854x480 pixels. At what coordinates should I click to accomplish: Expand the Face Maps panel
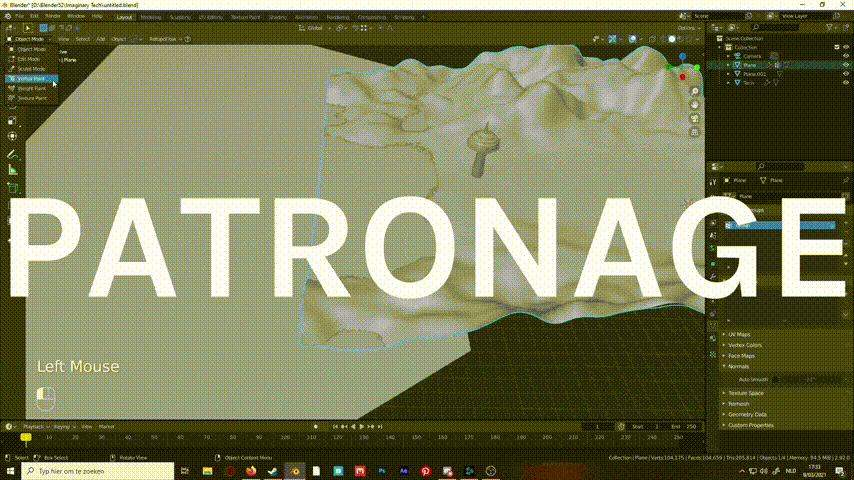point(741,356)
